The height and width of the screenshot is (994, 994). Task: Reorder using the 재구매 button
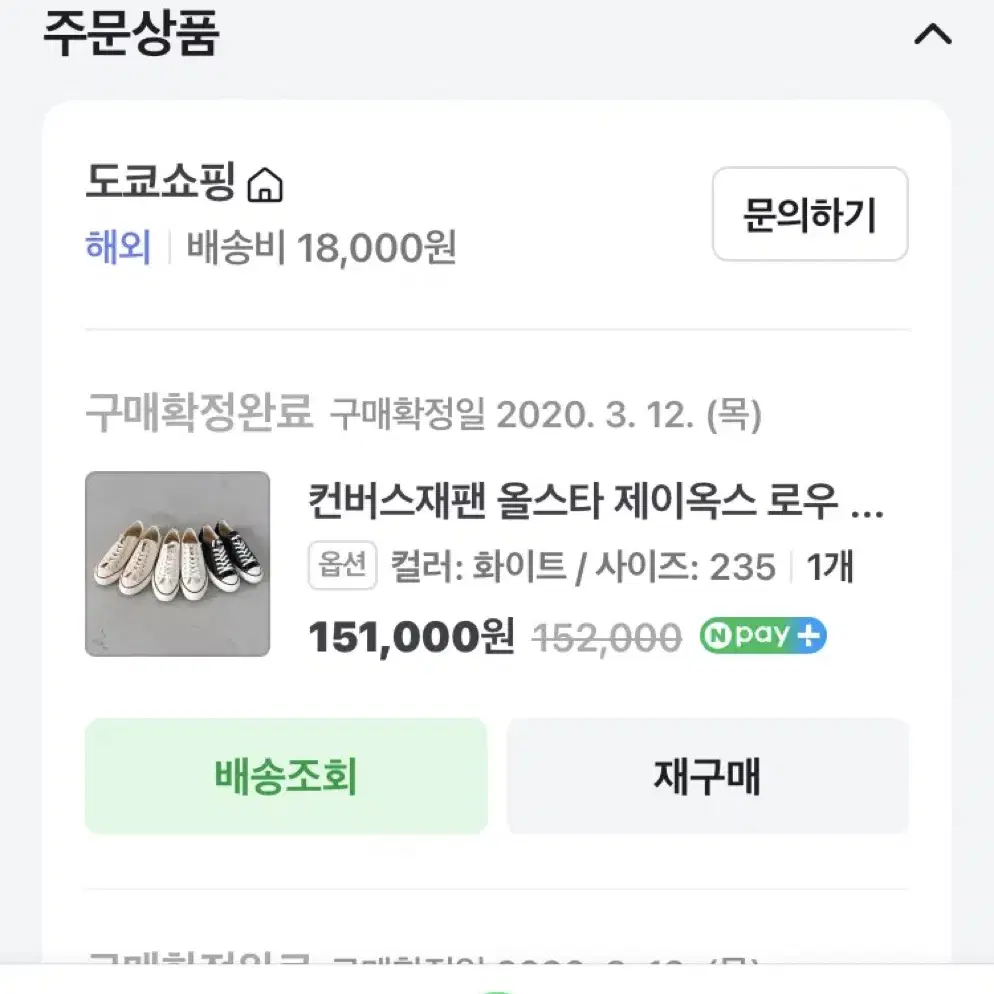point(707,776)
